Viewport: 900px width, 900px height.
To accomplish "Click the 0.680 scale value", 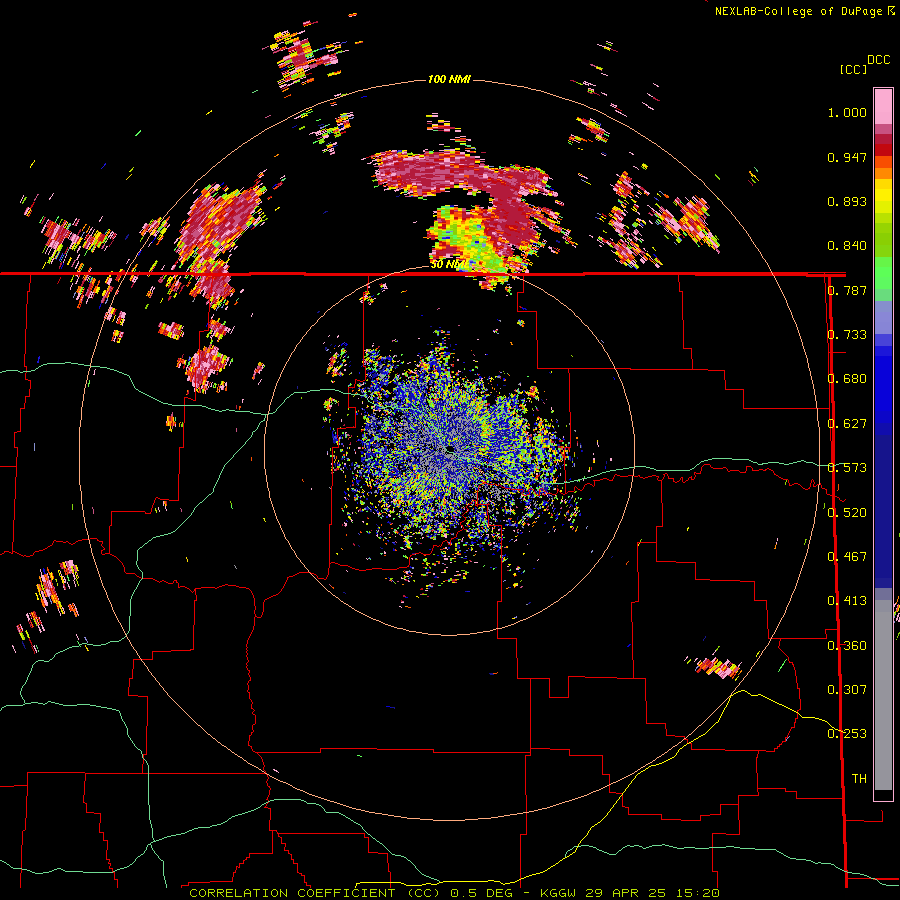I will coord(847,379).
